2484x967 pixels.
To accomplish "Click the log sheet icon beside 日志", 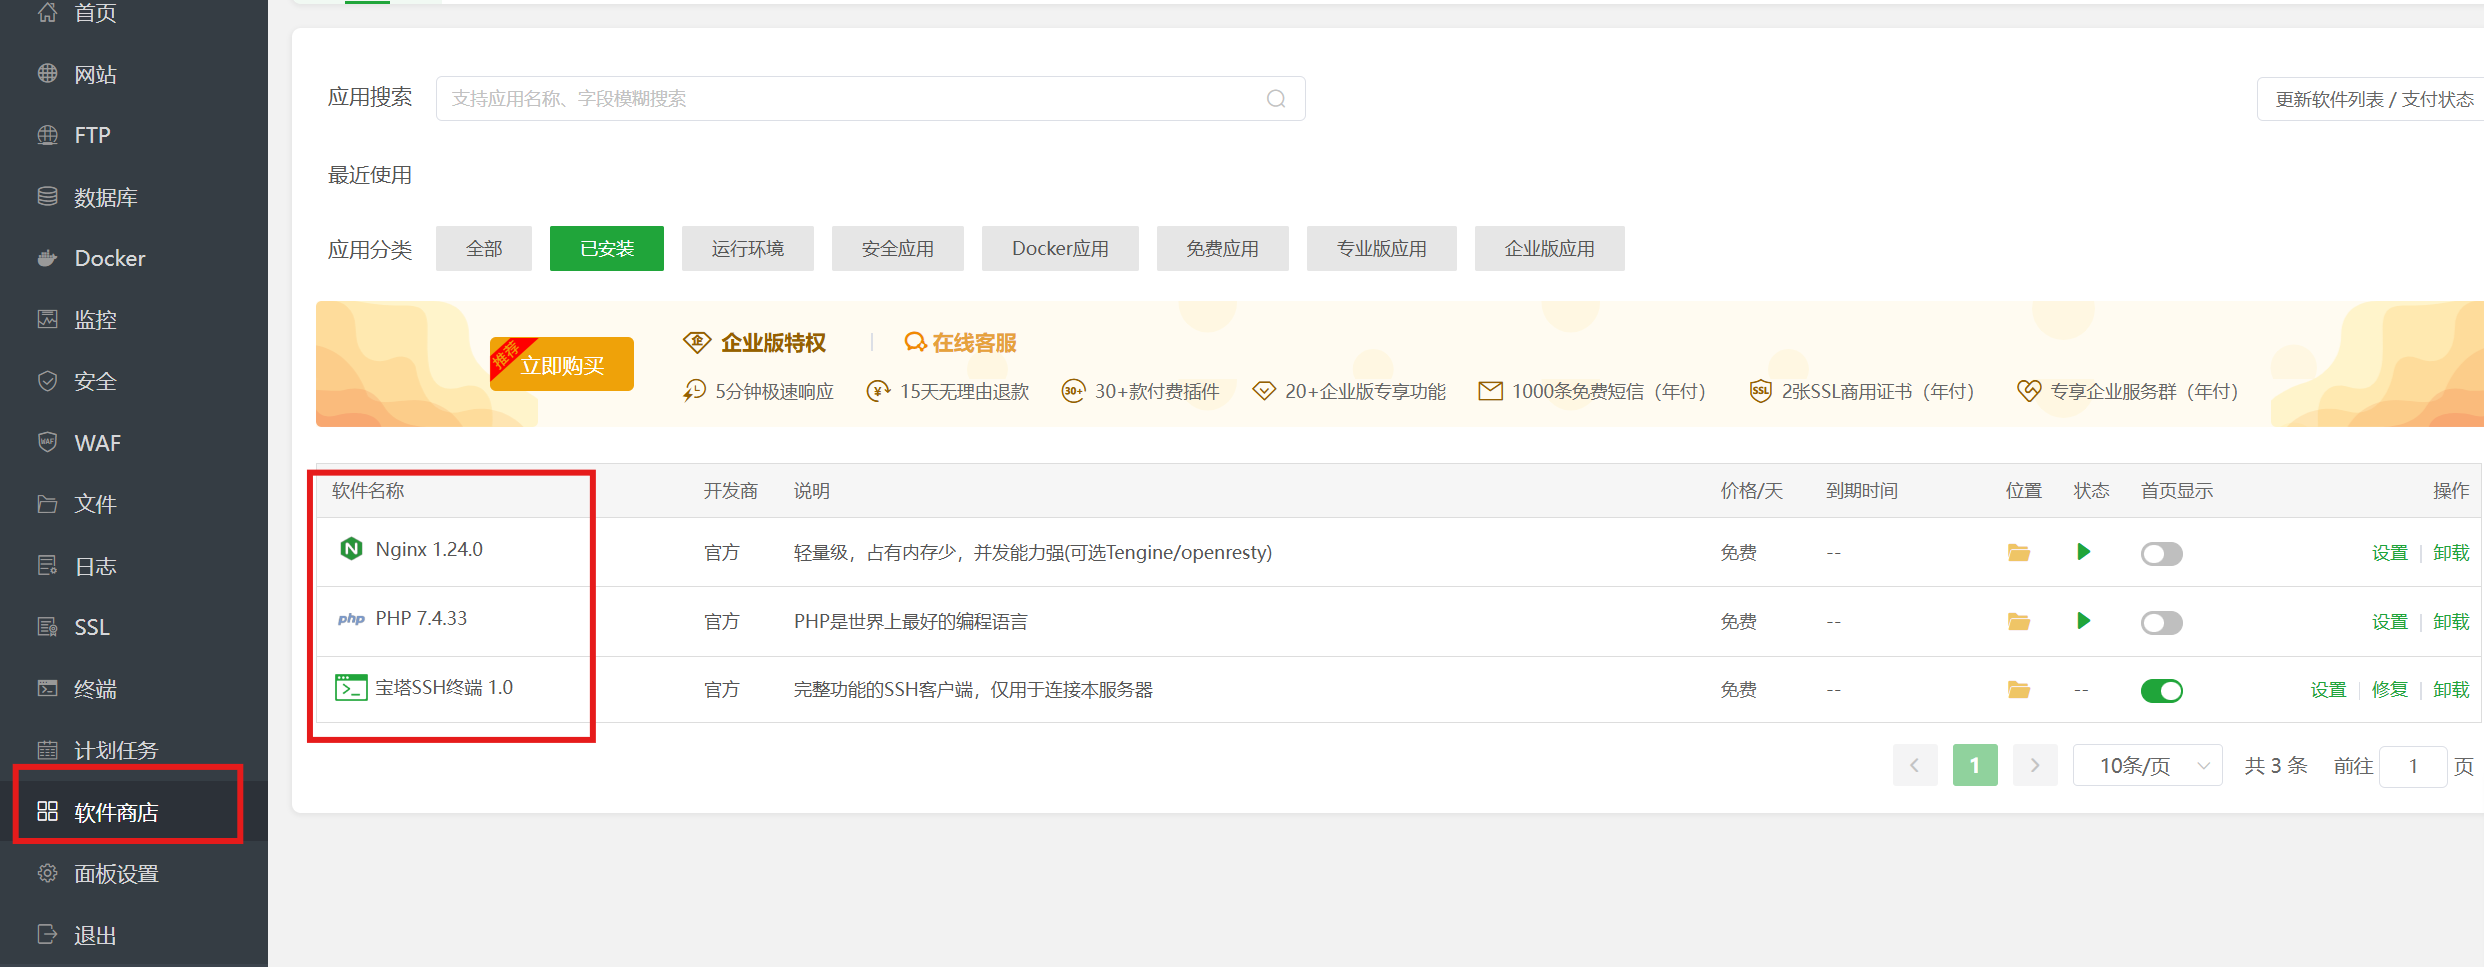I will pos(47,565).
